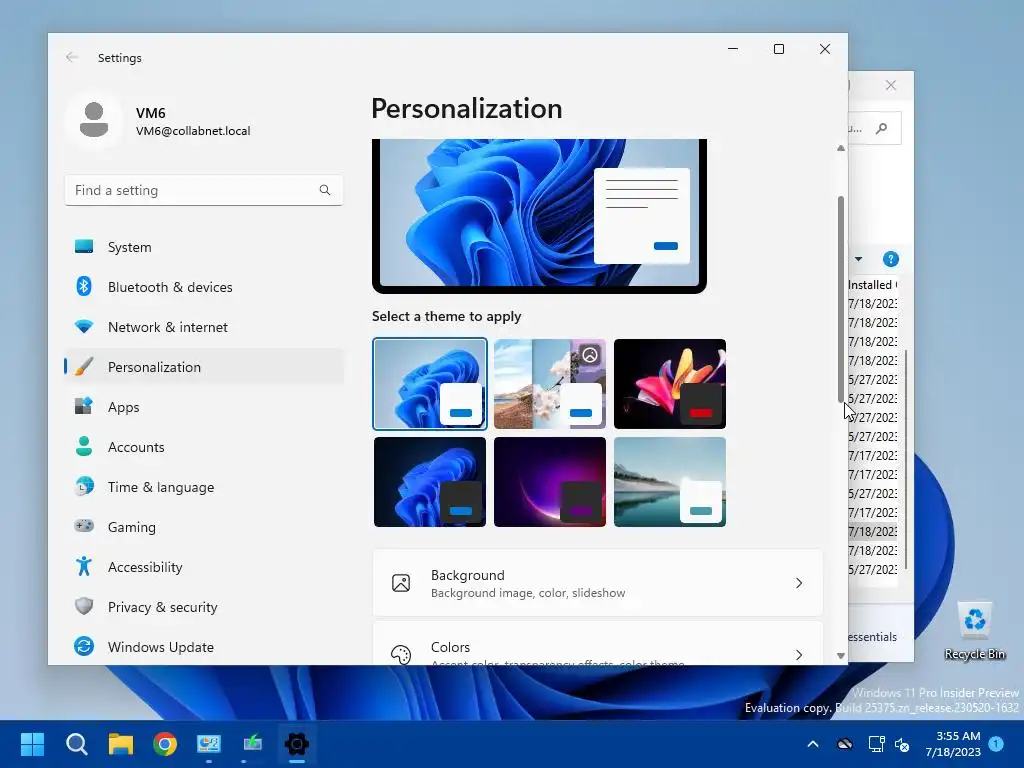Click the green-arrow taskbar app icon
Image resolution: width=1024 pixels, height=768 pixels.
[x=253, y=744]
